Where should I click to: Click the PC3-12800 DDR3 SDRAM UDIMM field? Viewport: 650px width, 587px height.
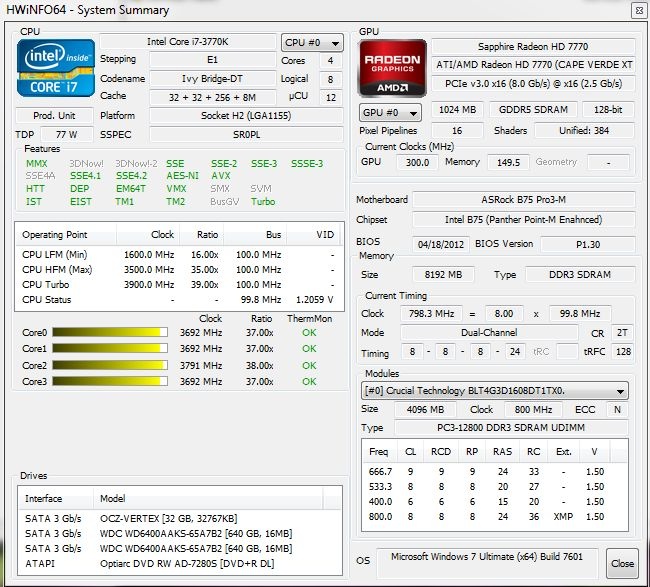point(511,427)
